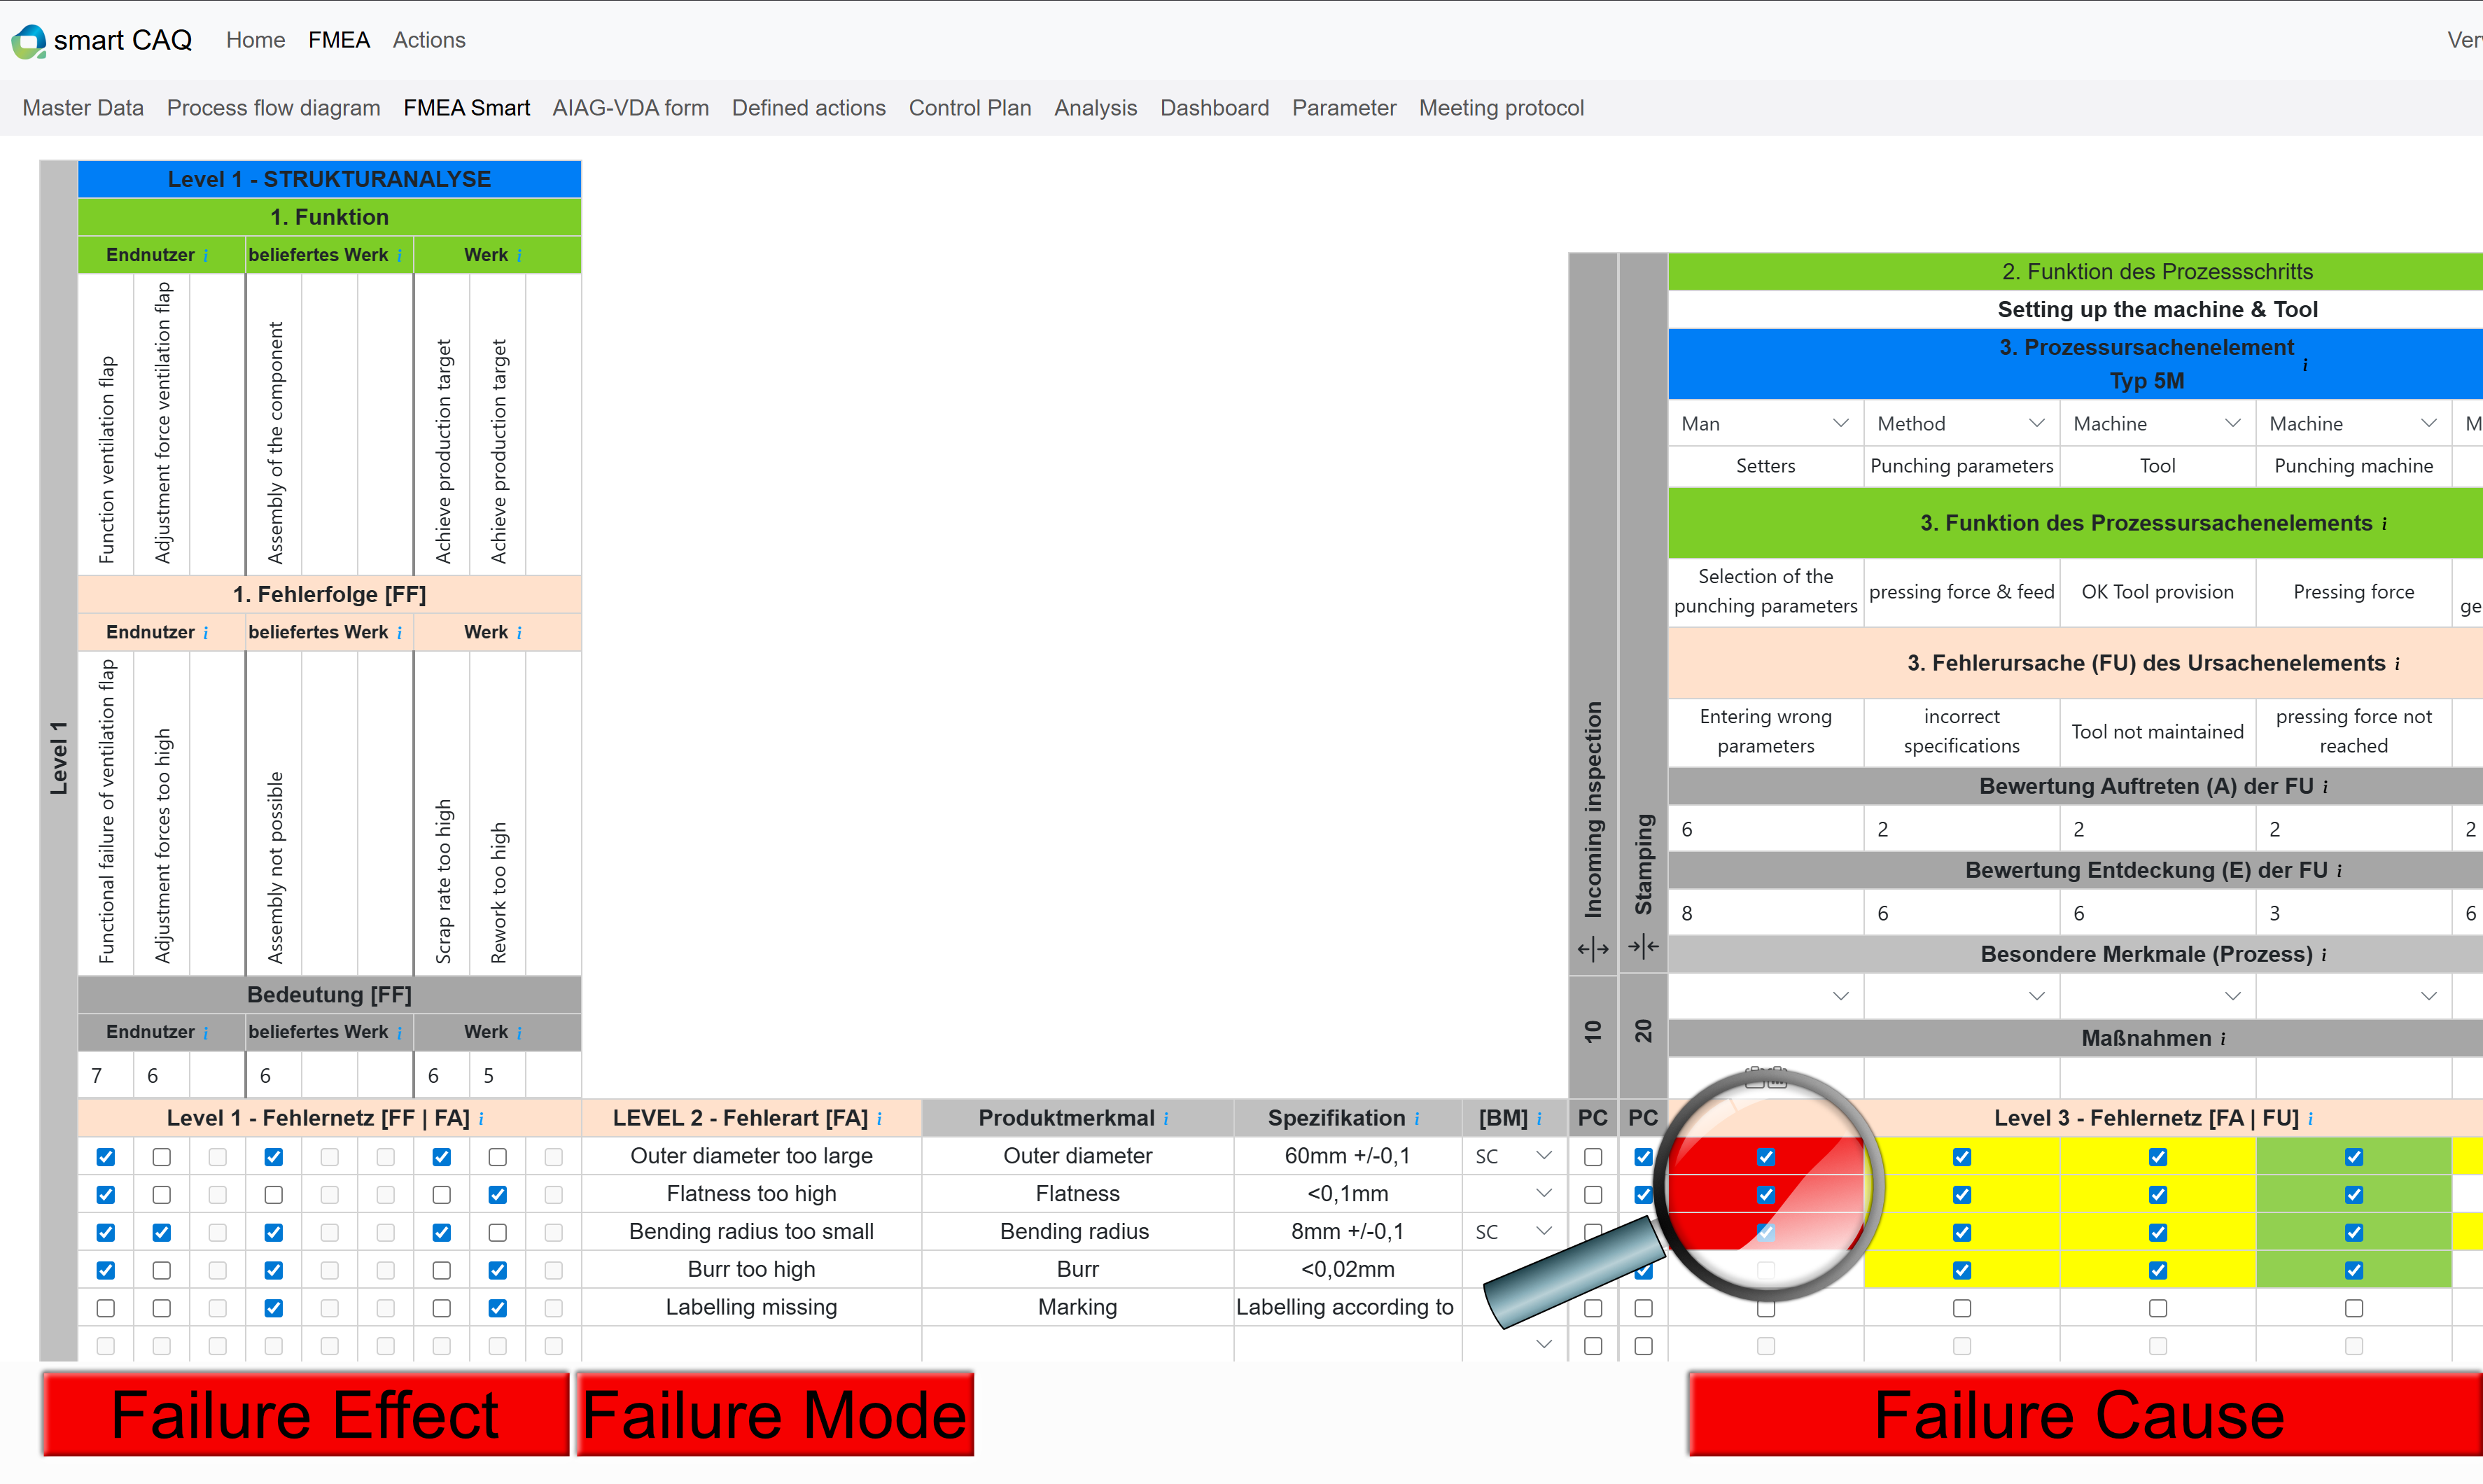The width and height of the screenshot is (2483, 1484).
Task: Click info icon next to Produktmerkmal header
Action: (1166, 1119)
